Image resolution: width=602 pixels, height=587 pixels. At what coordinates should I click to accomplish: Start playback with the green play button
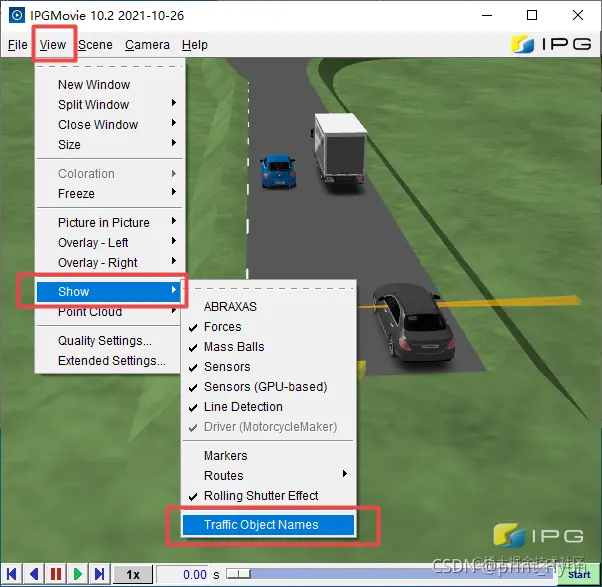tap(78, 574)
